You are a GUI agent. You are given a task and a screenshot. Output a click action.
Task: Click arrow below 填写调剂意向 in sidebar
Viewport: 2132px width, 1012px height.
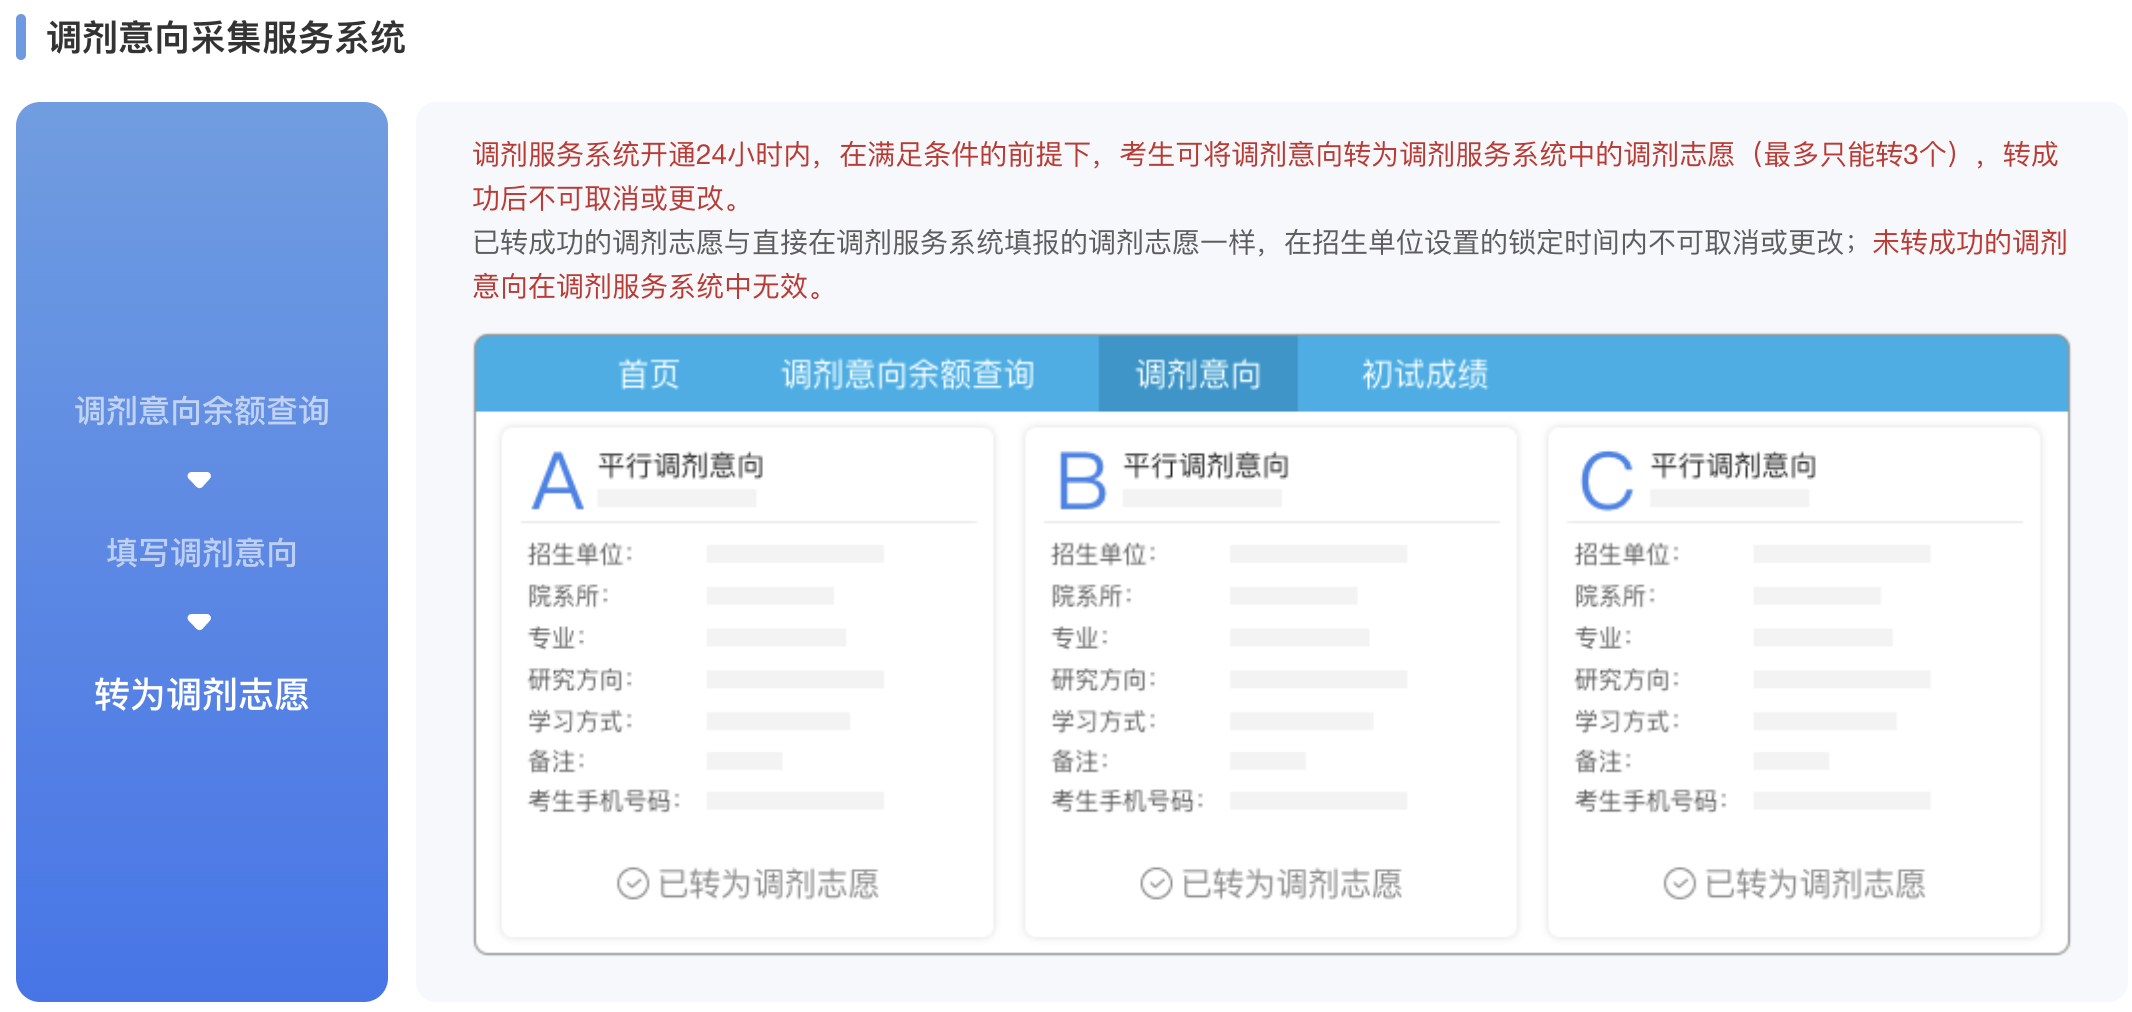tap(199, 622)
